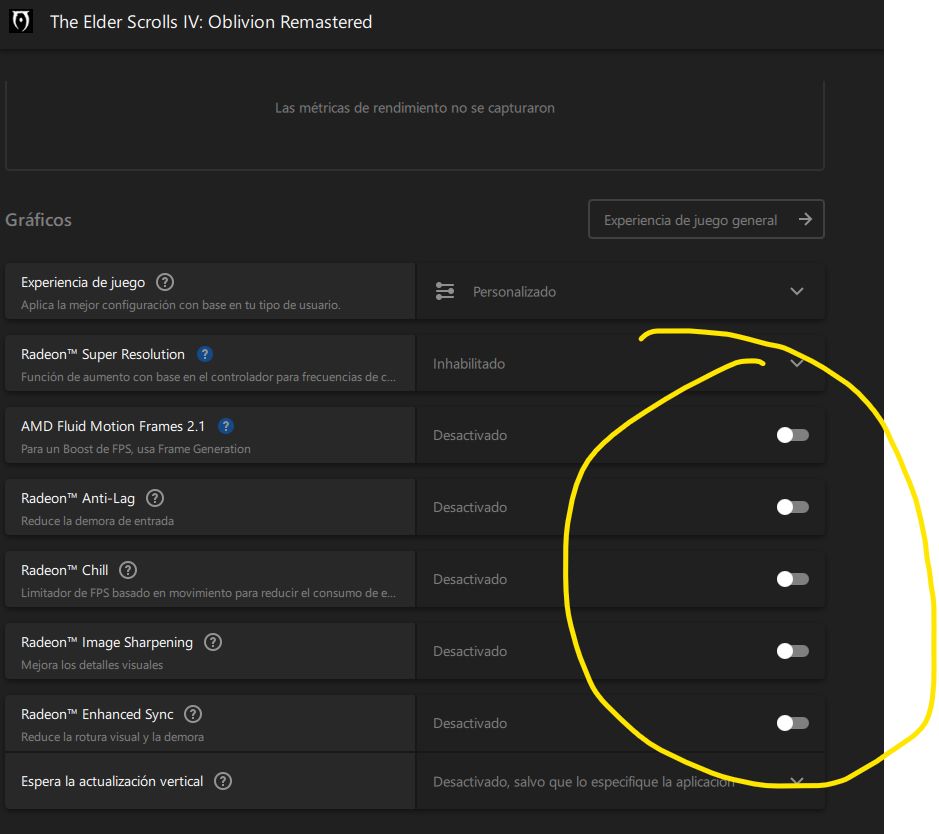
Task: Open help for AMD Fluid Motion Frames 2.1
Action: pyautogui.click(x=226, y=426)
